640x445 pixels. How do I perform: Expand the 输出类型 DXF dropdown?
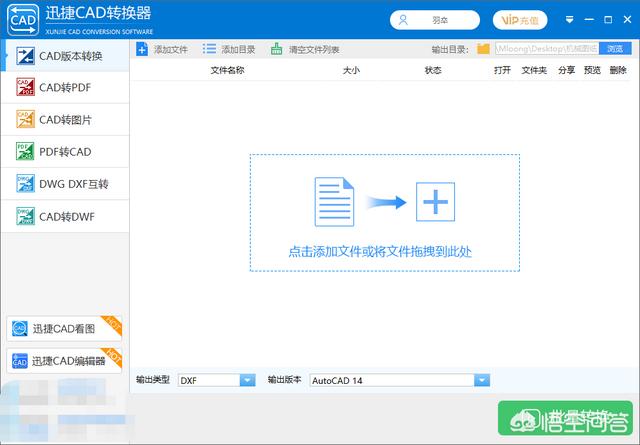247,380
